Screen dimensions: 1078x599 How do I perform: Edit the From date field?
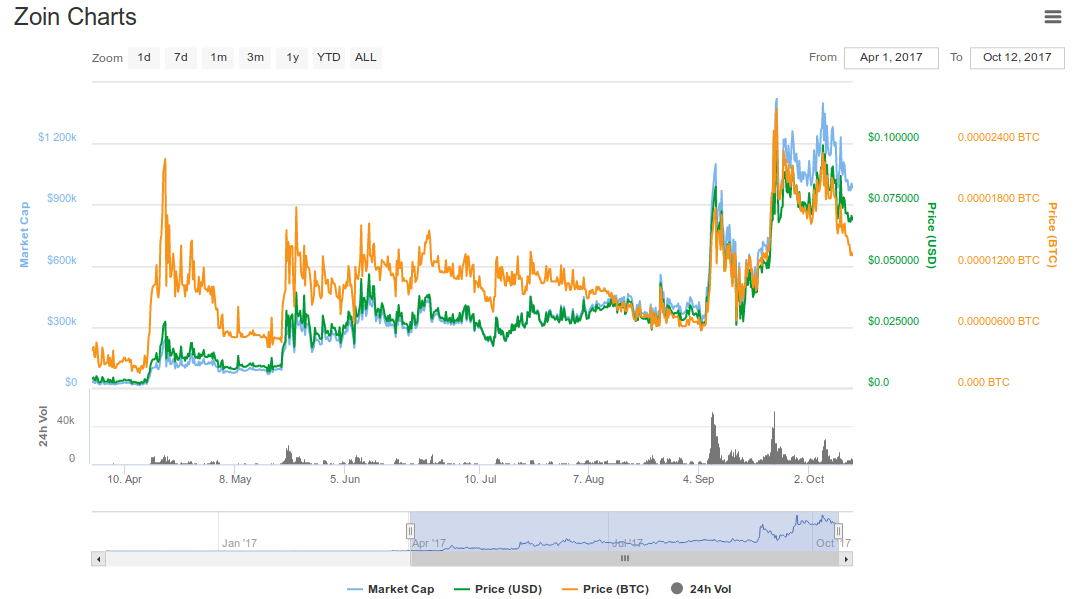891,58
